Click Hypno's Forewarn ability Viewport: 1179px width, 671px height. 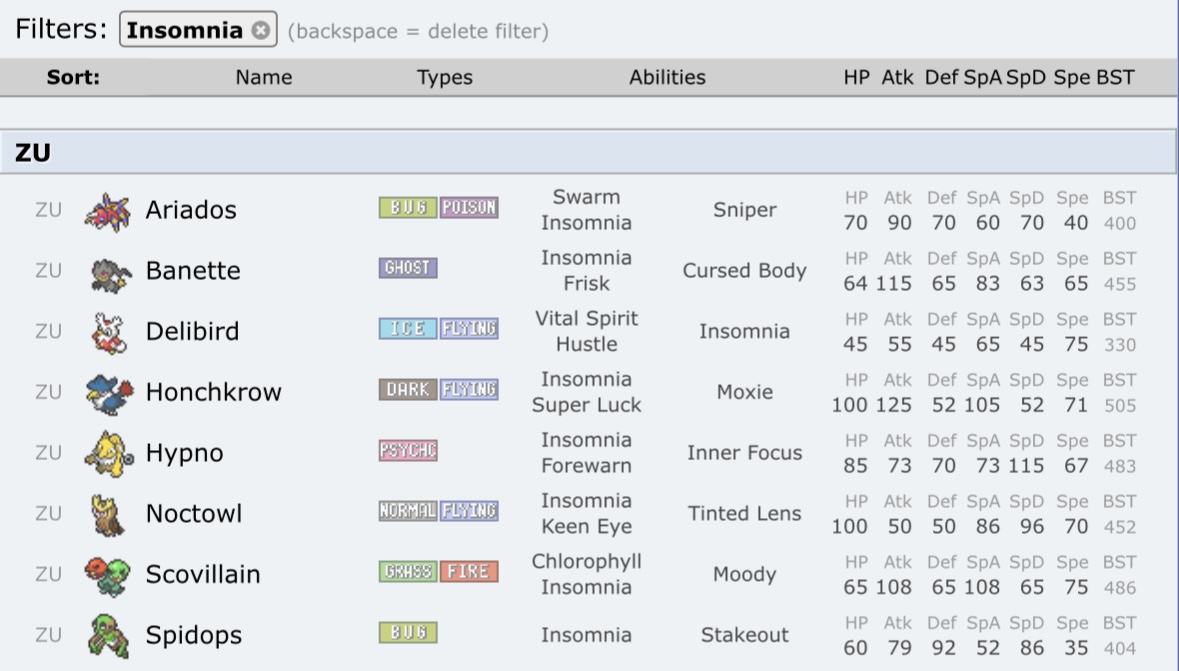pos(586,466)
